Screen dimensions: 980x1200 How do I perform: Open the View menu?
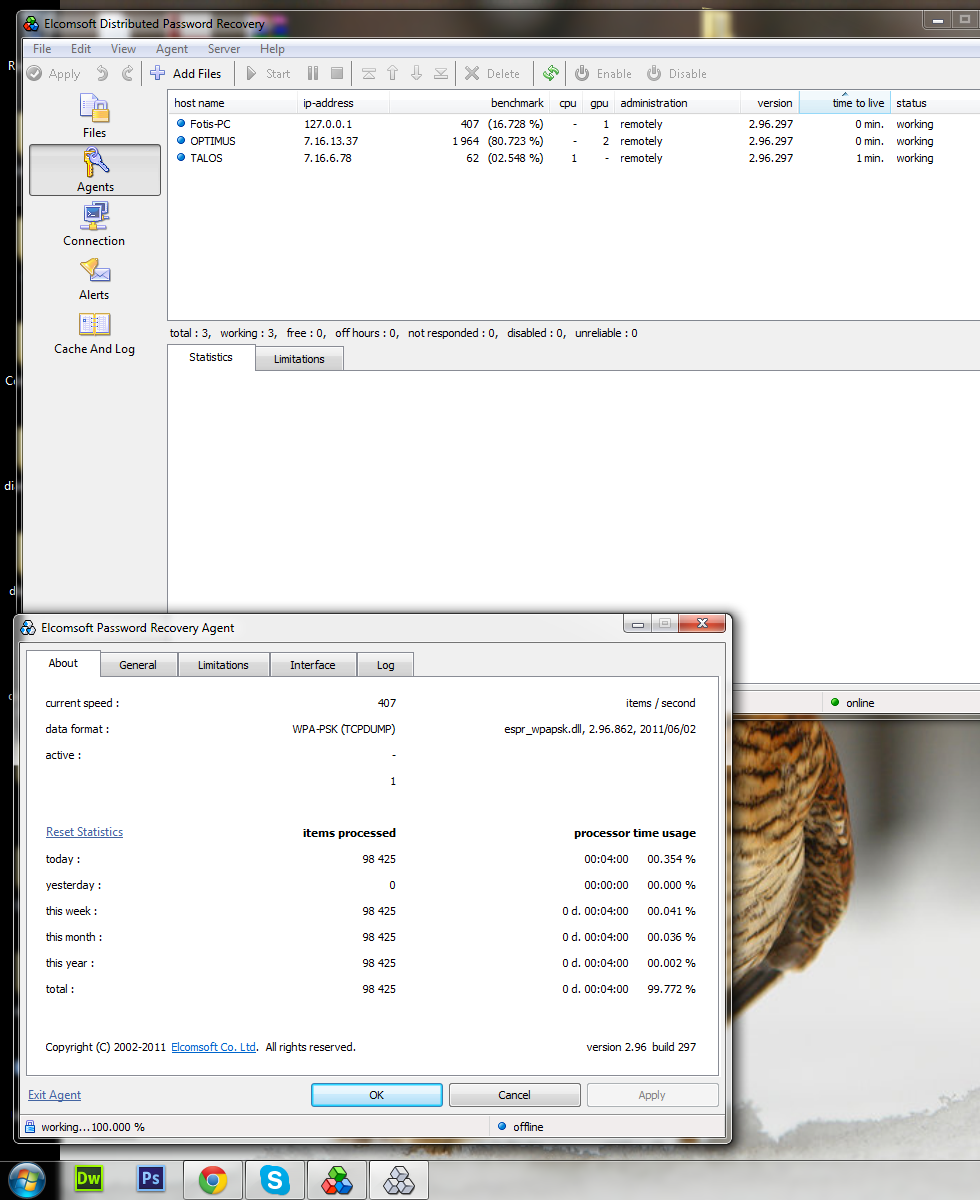click(x=124, y=48)
